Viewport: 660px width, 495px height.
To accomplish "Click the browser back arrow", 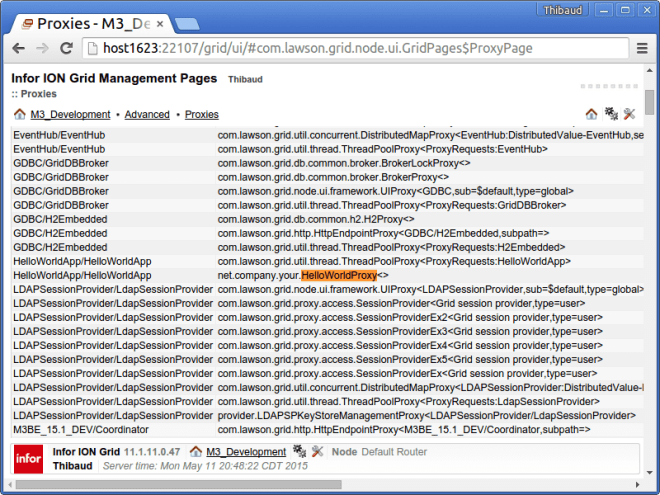I will point(19,48).
